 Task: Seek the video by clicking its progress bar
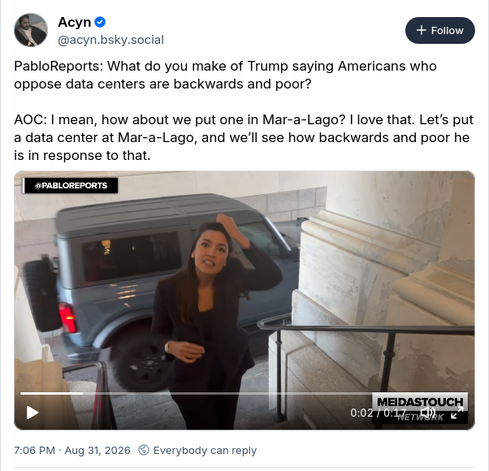coord(244,393)
